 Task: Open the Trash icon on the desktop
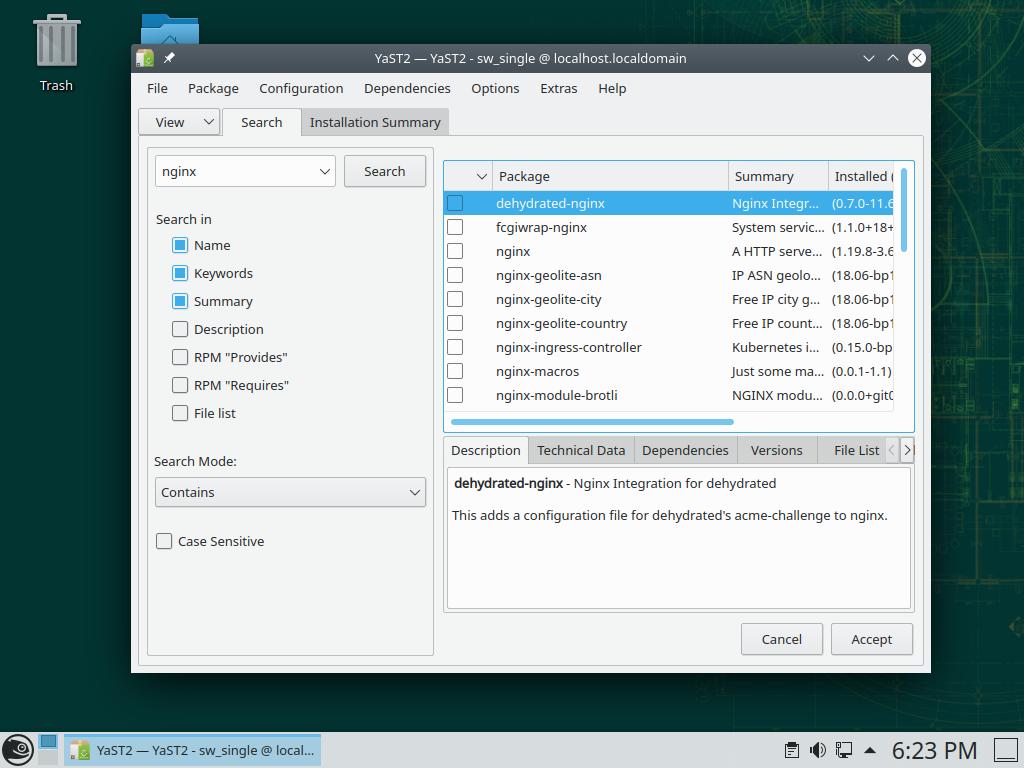tap(56, 54)
